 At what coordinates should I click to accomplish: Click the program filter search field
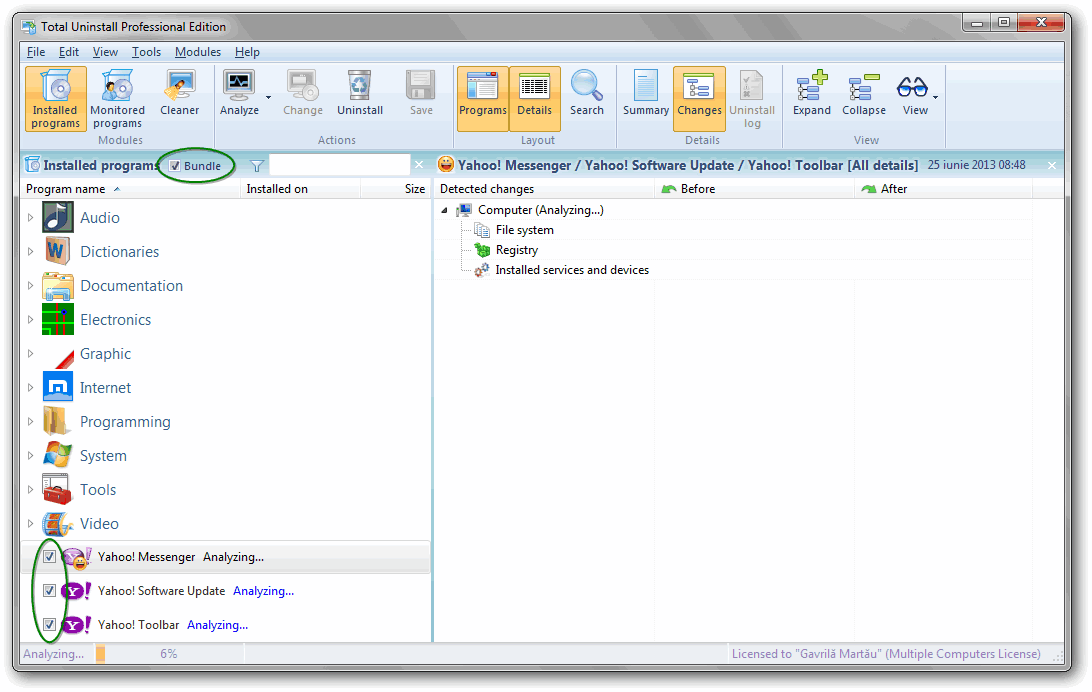pyautogui.click(x=339, y=165)
